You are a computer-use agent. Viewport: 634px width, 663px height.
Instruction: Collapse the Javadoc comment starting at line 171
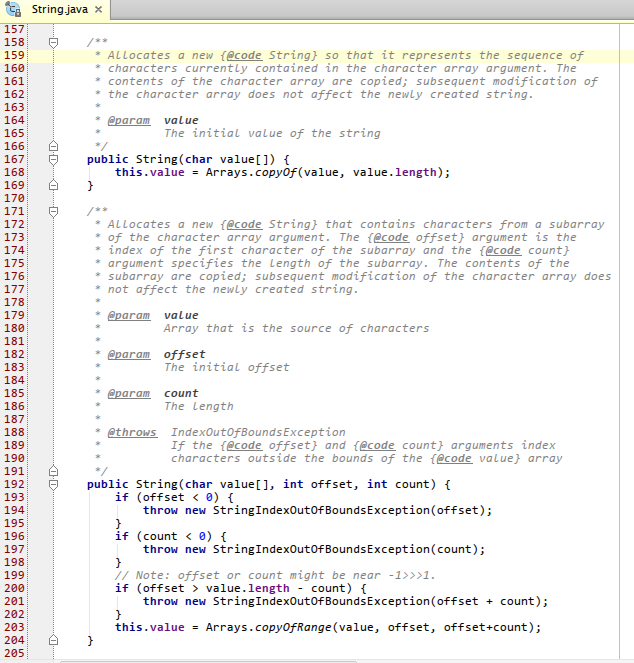pyautogui.click(x=53, y=211)
